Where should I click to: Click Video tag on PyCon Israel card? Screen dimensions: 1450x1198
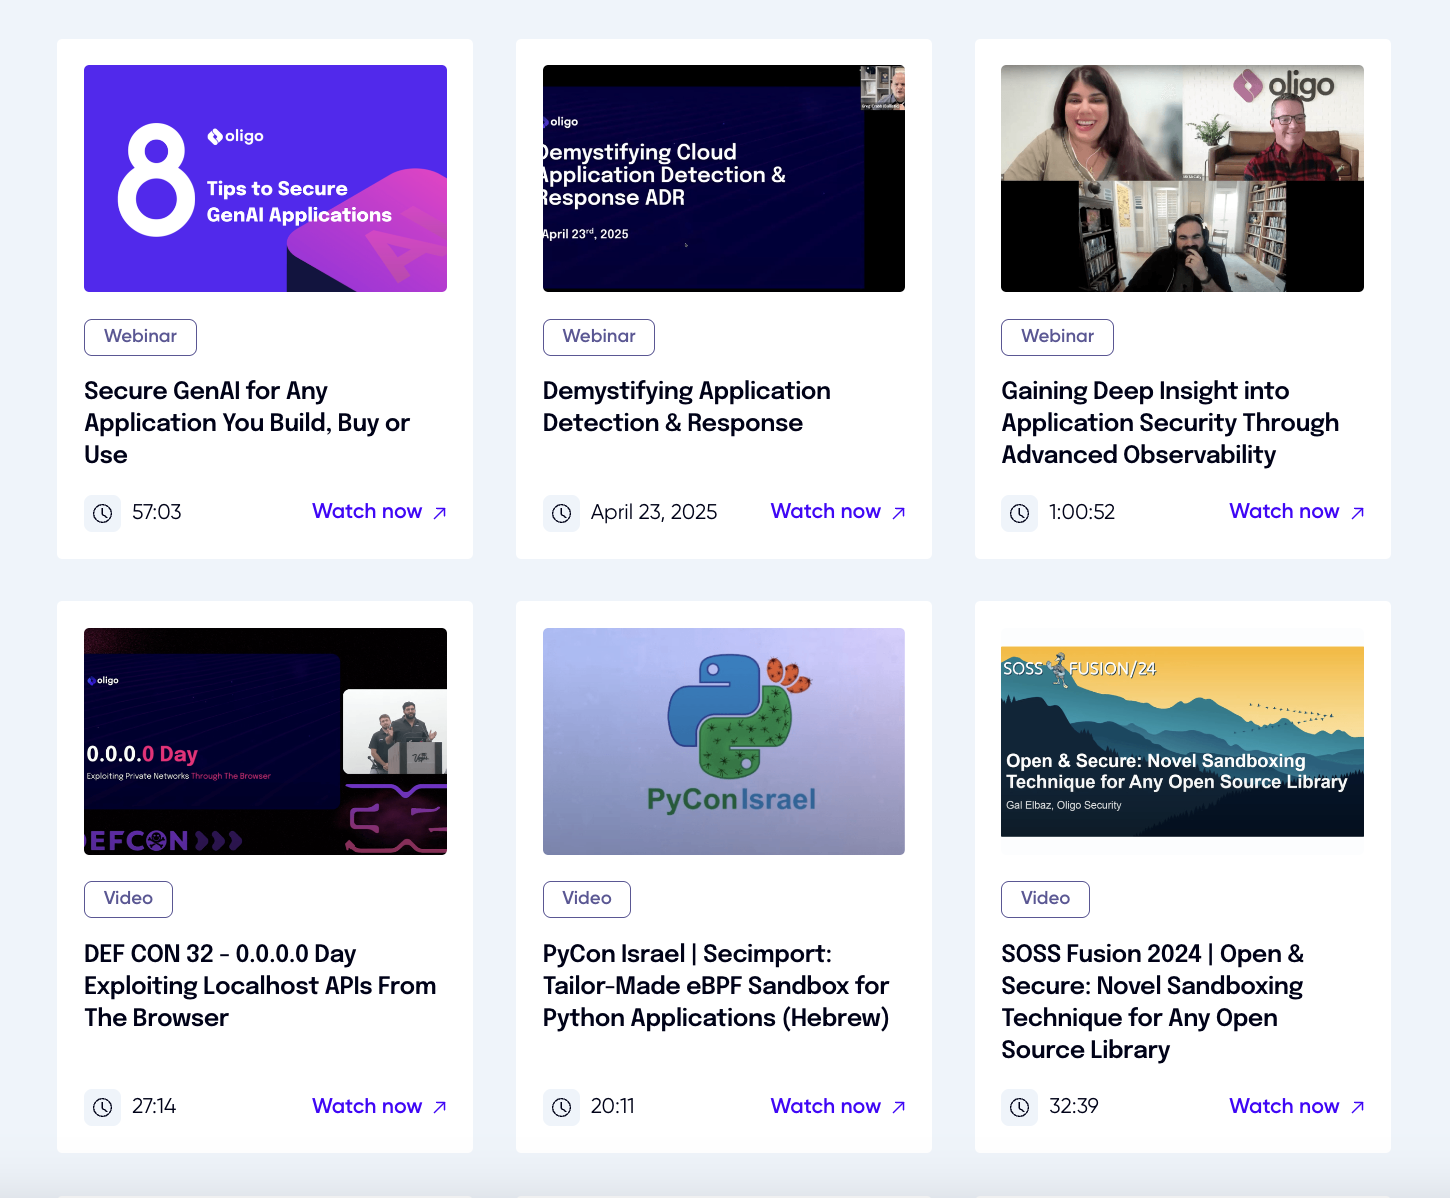(x=587, y=899)
